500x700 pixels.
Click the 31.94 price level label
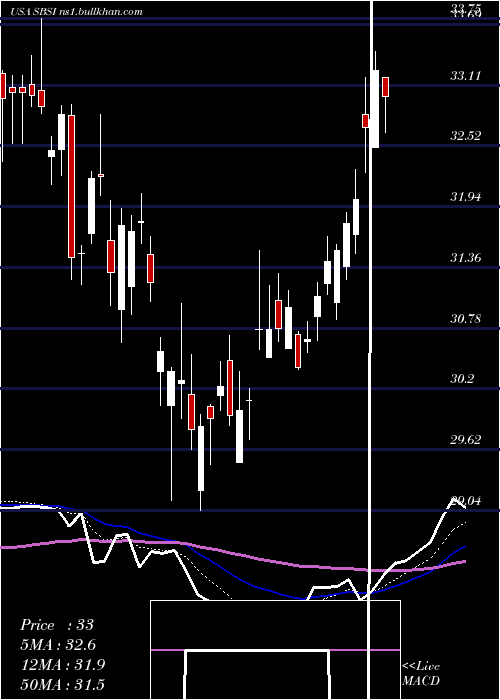point(465,197)
